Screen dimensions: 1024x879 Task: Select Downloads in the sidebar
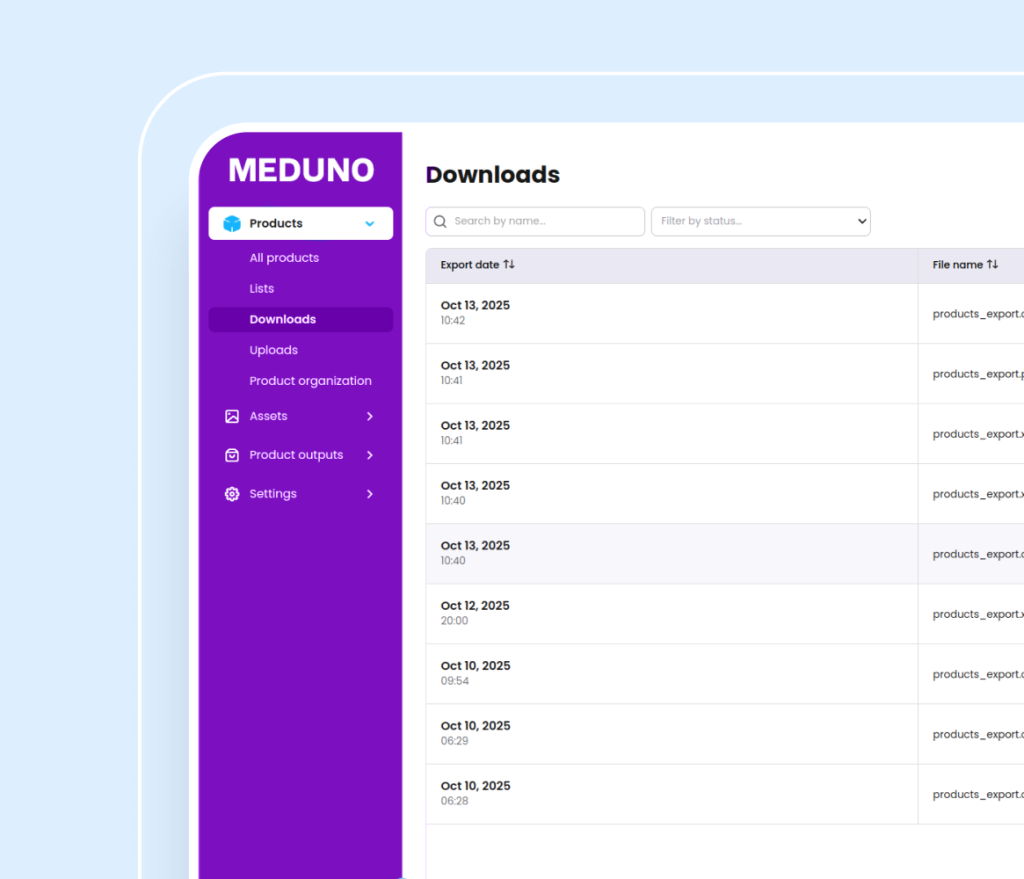283,320
